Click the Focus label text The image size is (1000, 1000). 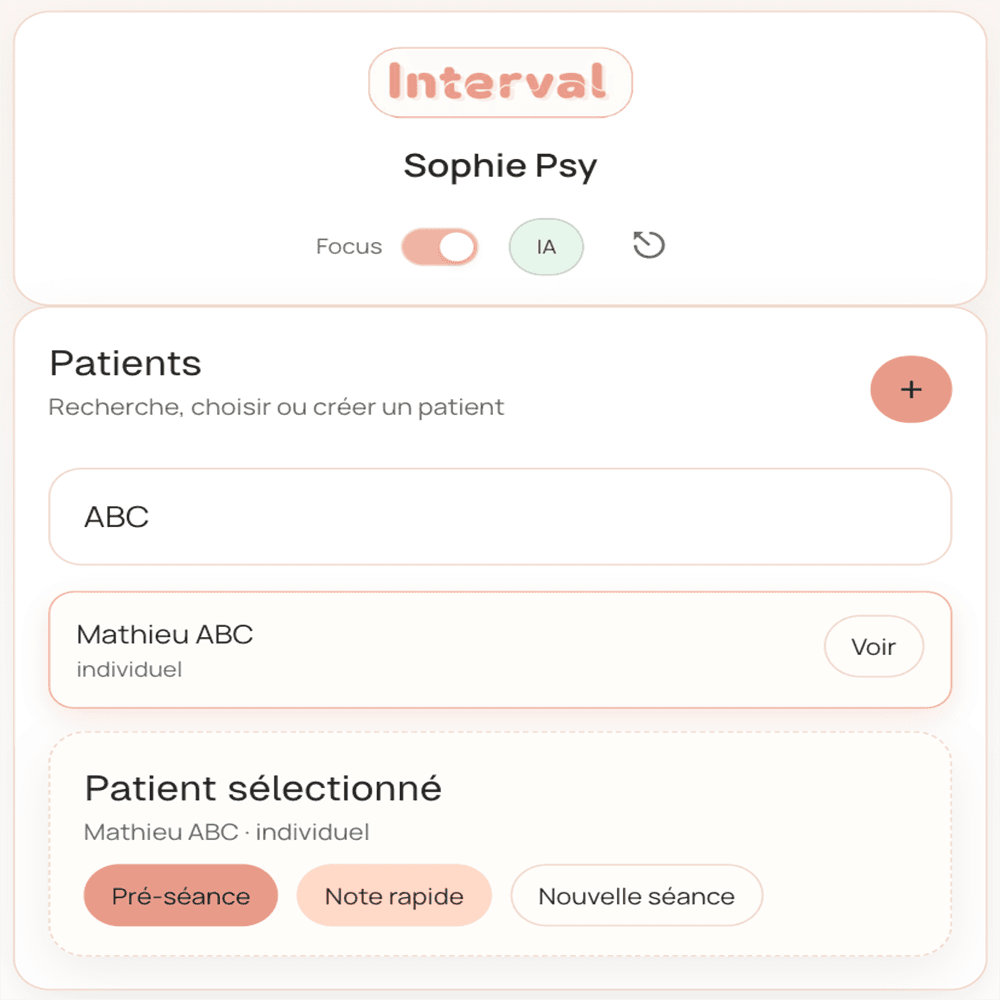pos(349,246)
